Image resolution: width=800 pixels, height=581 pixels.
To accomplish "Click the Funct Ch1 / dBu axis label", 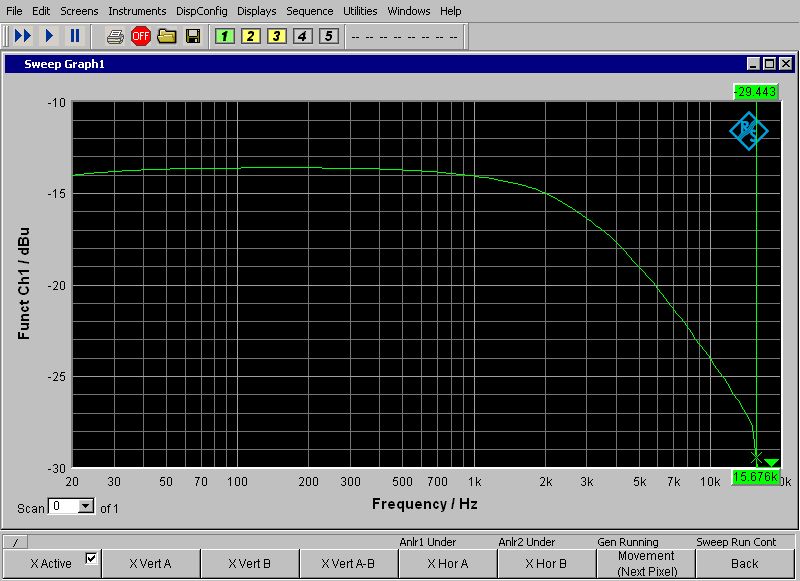I will (x=23, y=284).
